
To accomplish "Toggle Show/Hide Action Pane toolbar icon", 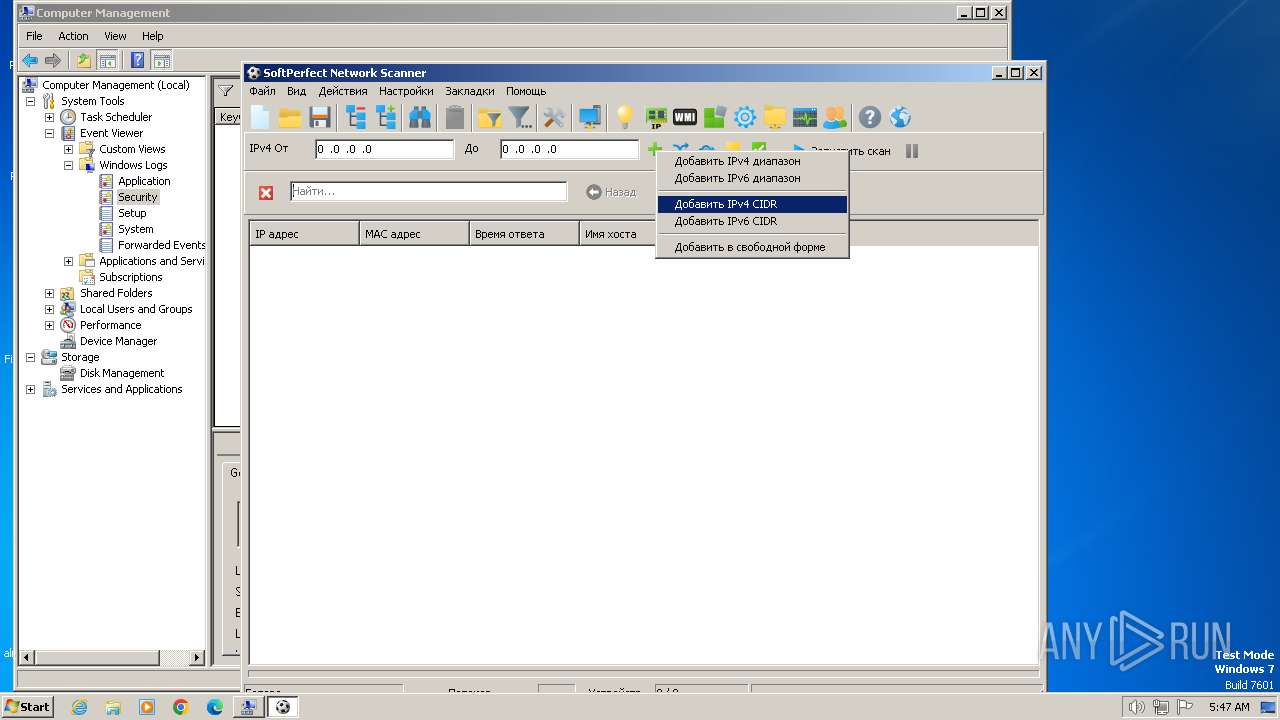I will [162, 60].
